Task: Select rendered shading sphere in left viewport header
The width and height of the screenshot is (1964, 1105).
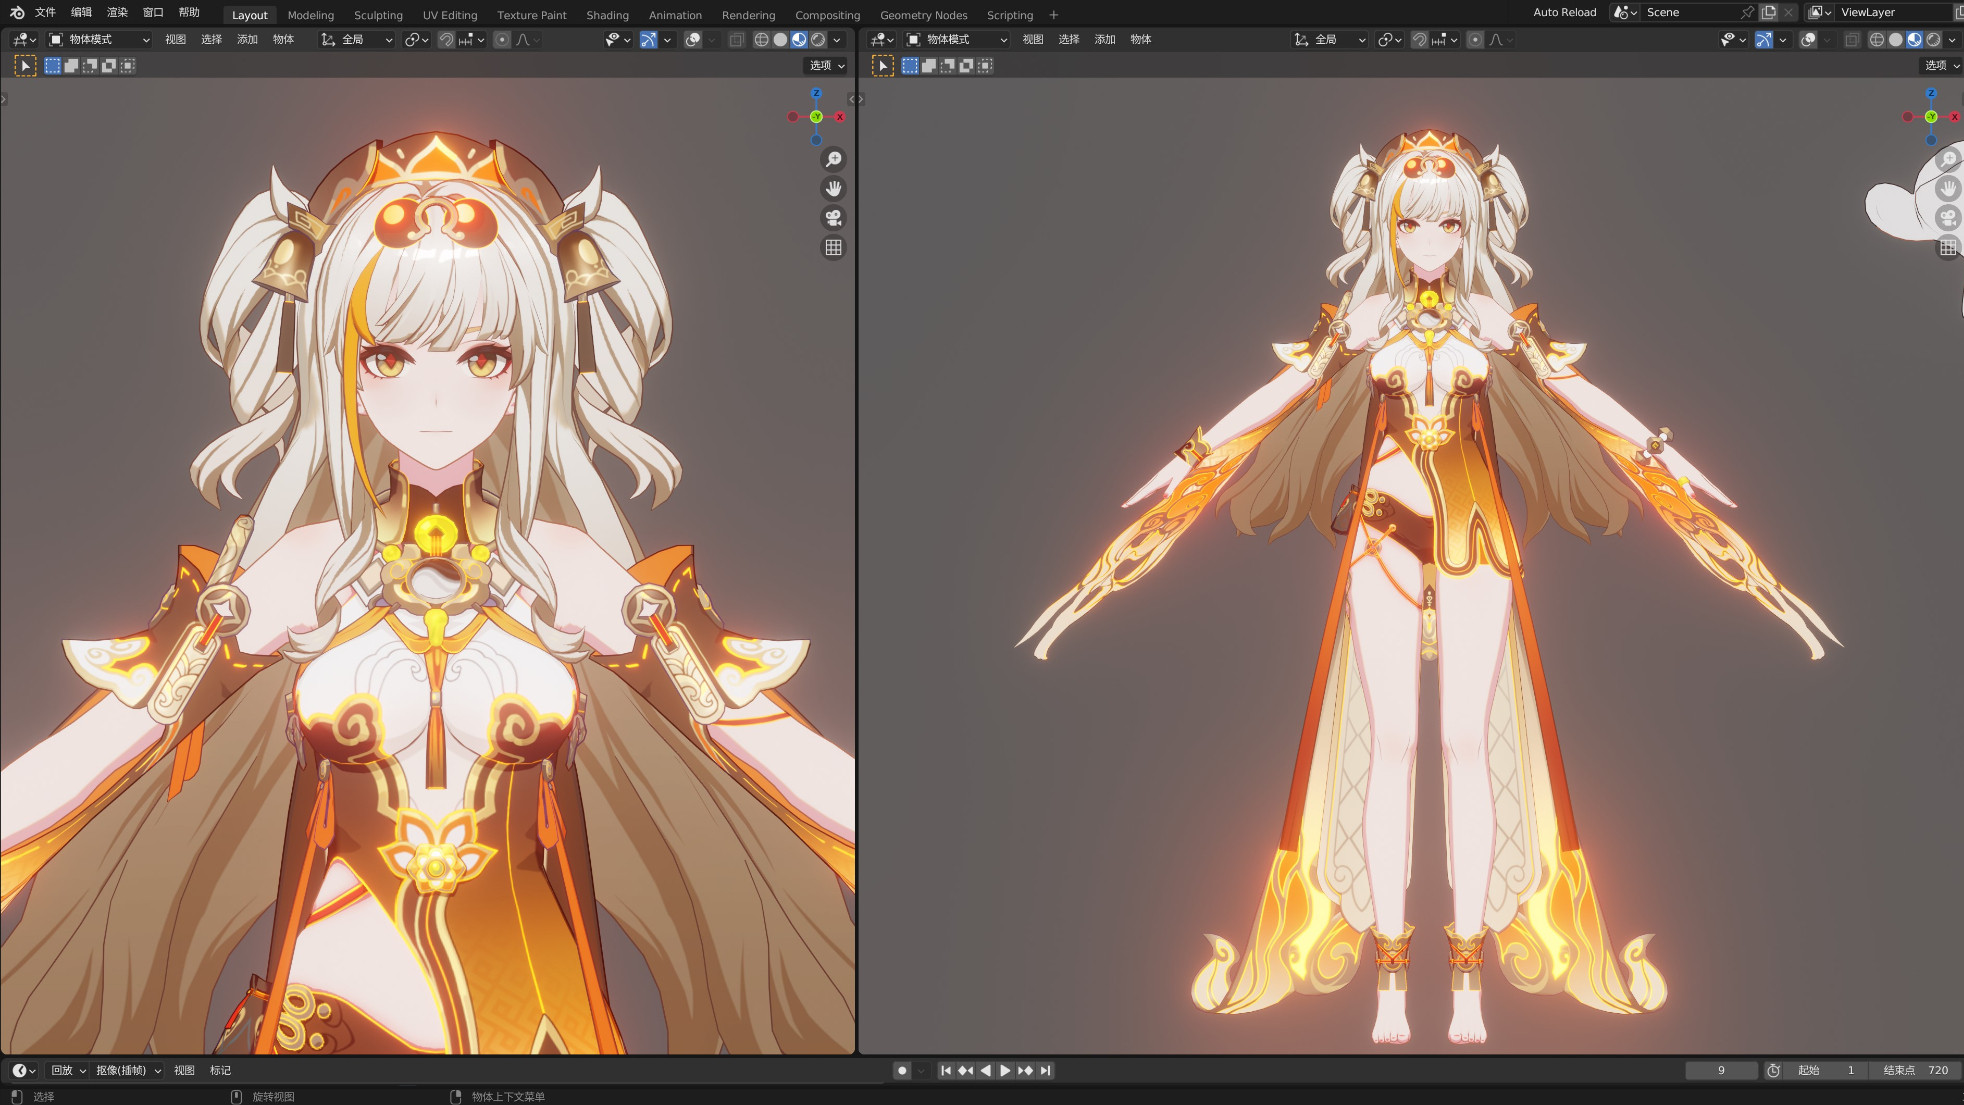Action: coord(818,40)
